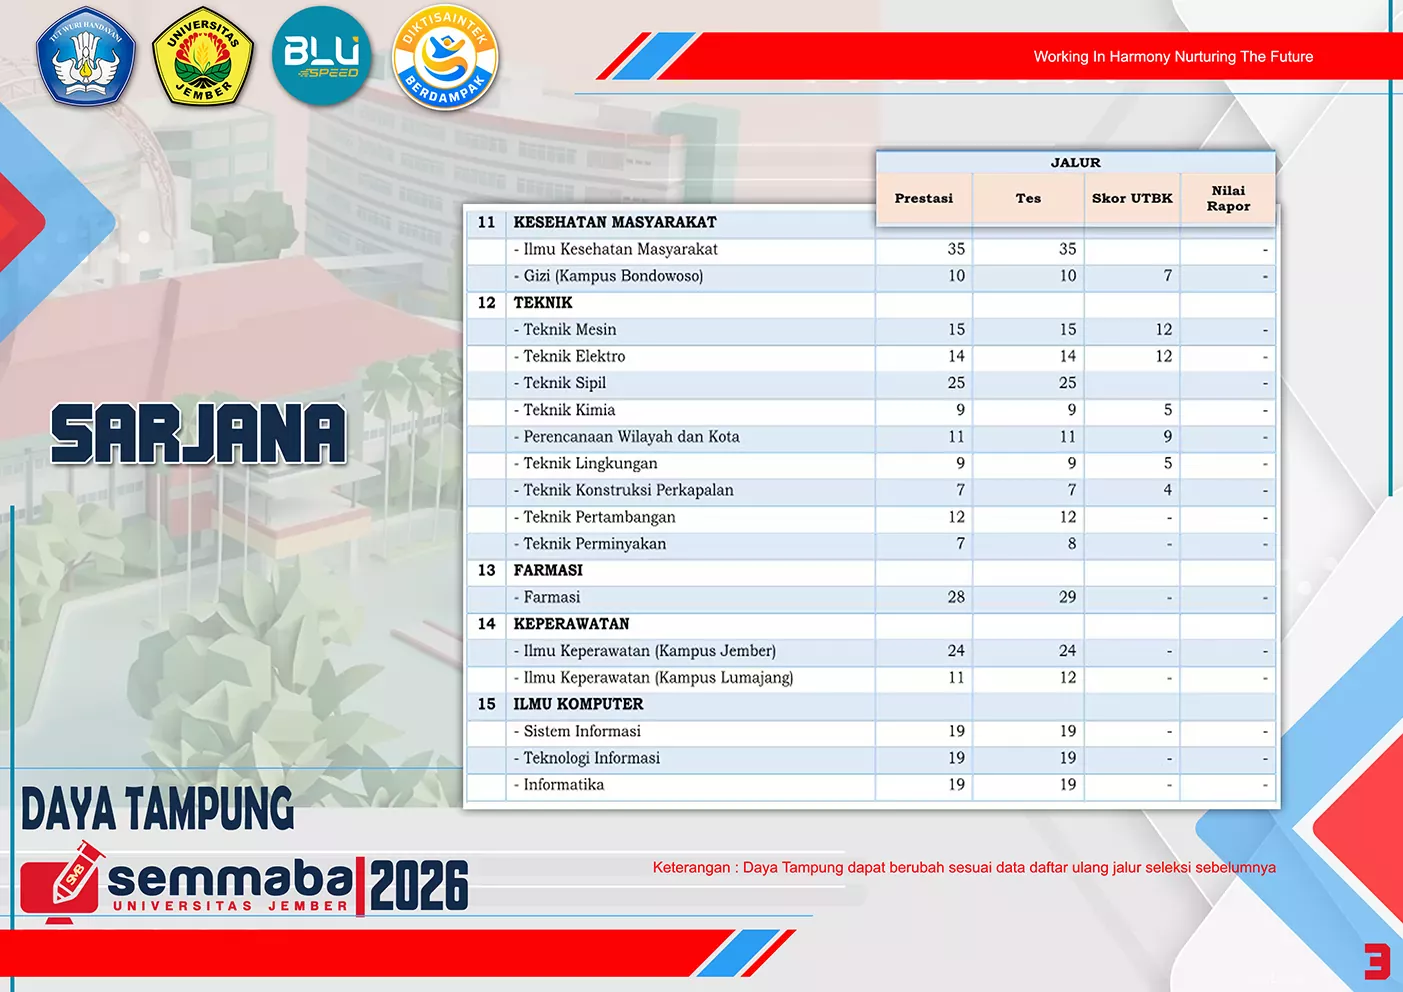This screenshot has width=1403, height=992.
Task: Select the Prestasi column header
Action: point(923,198)
